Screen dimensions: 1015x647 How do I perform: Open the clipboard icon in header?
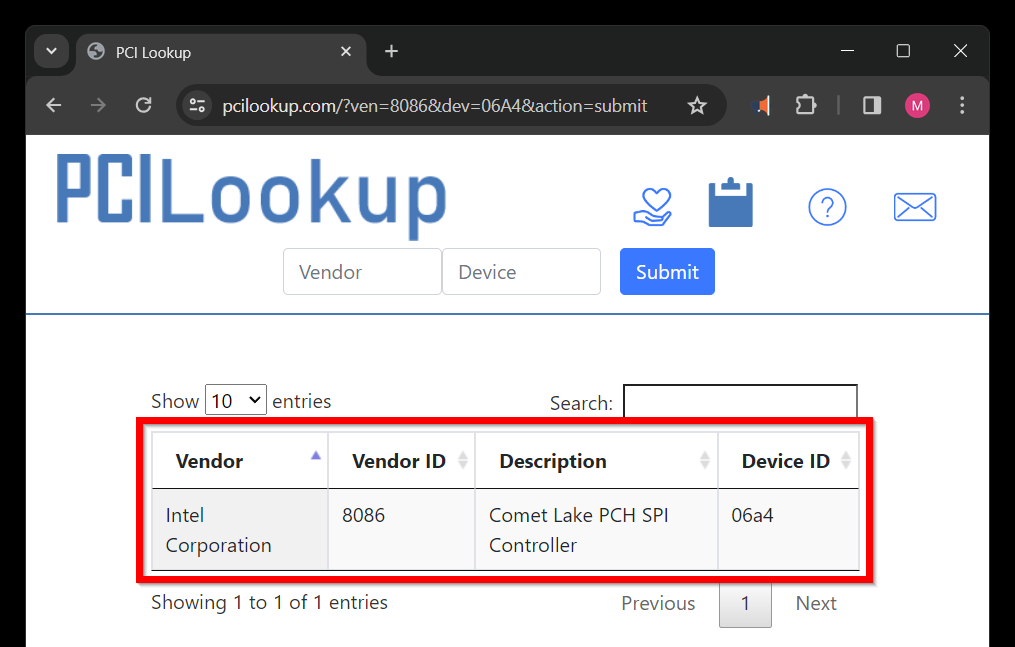pos(731,205)
